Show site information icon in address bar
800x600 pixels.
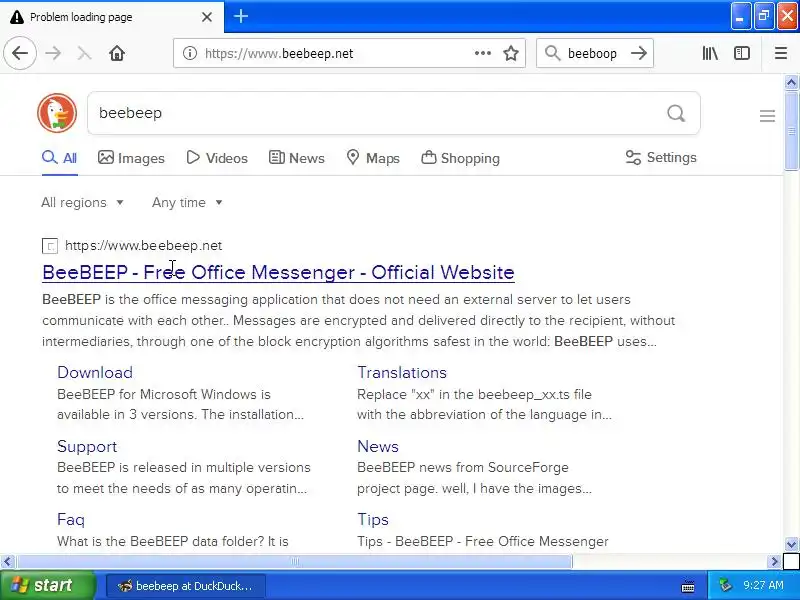190,53
